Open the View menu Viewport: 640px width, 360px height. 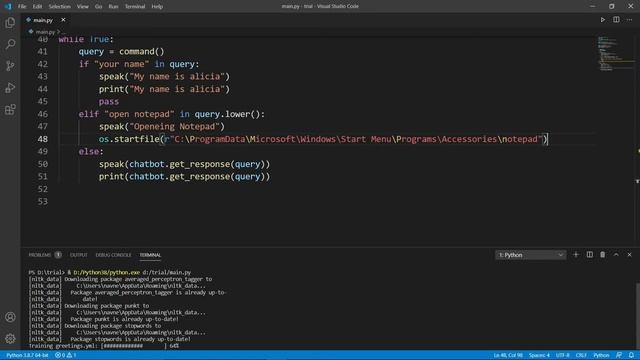coord(83,6)
